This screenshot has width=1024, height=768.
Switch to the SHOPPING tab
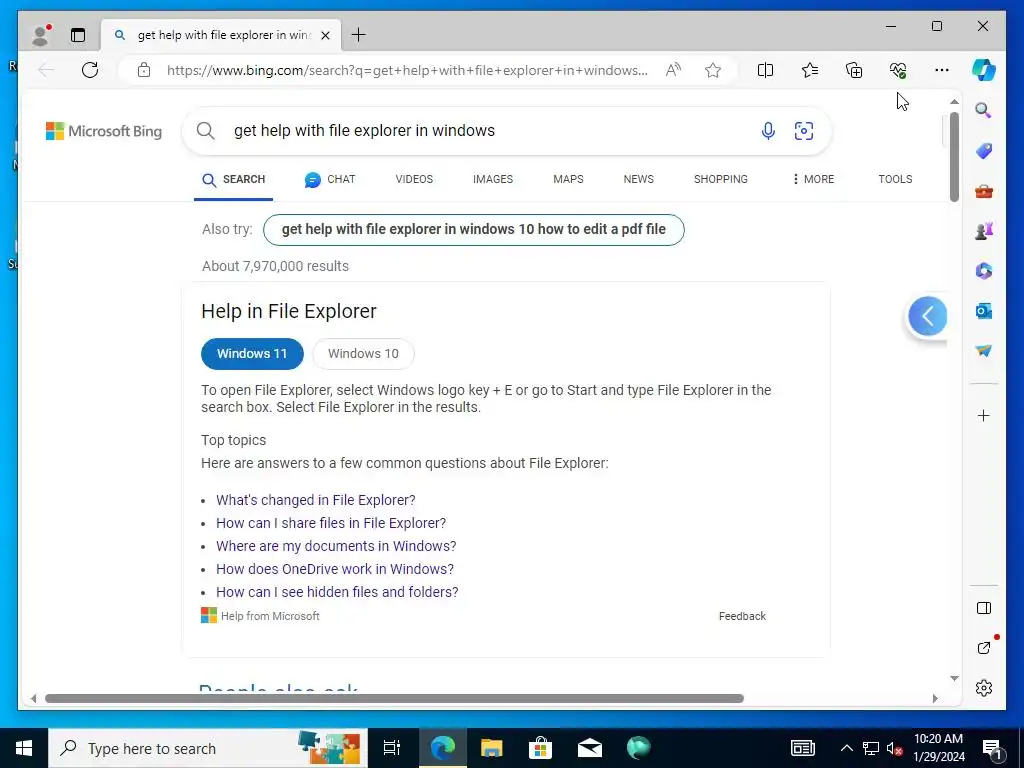(x=721, y=179)
